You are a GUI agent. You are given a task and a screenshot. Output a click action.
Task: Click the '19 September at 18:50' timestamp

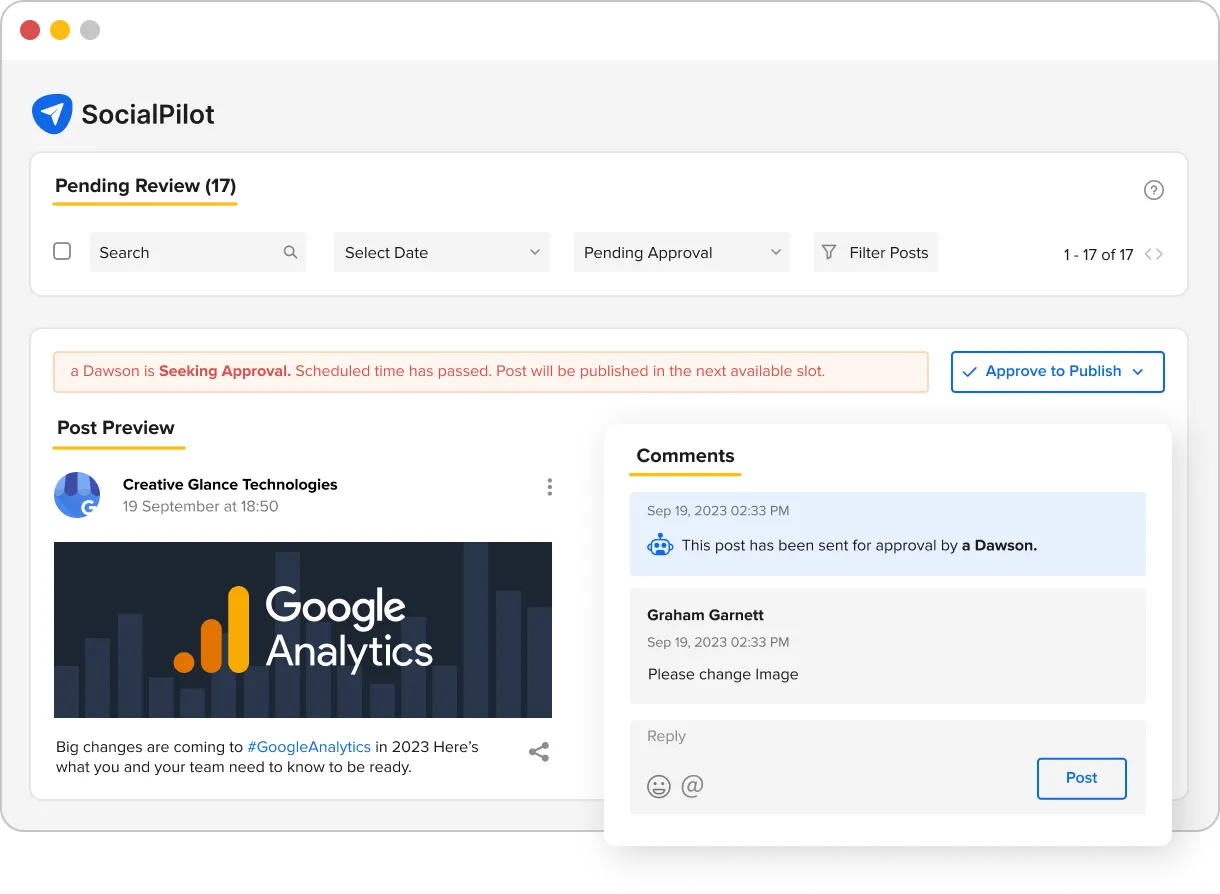[201, 506]
